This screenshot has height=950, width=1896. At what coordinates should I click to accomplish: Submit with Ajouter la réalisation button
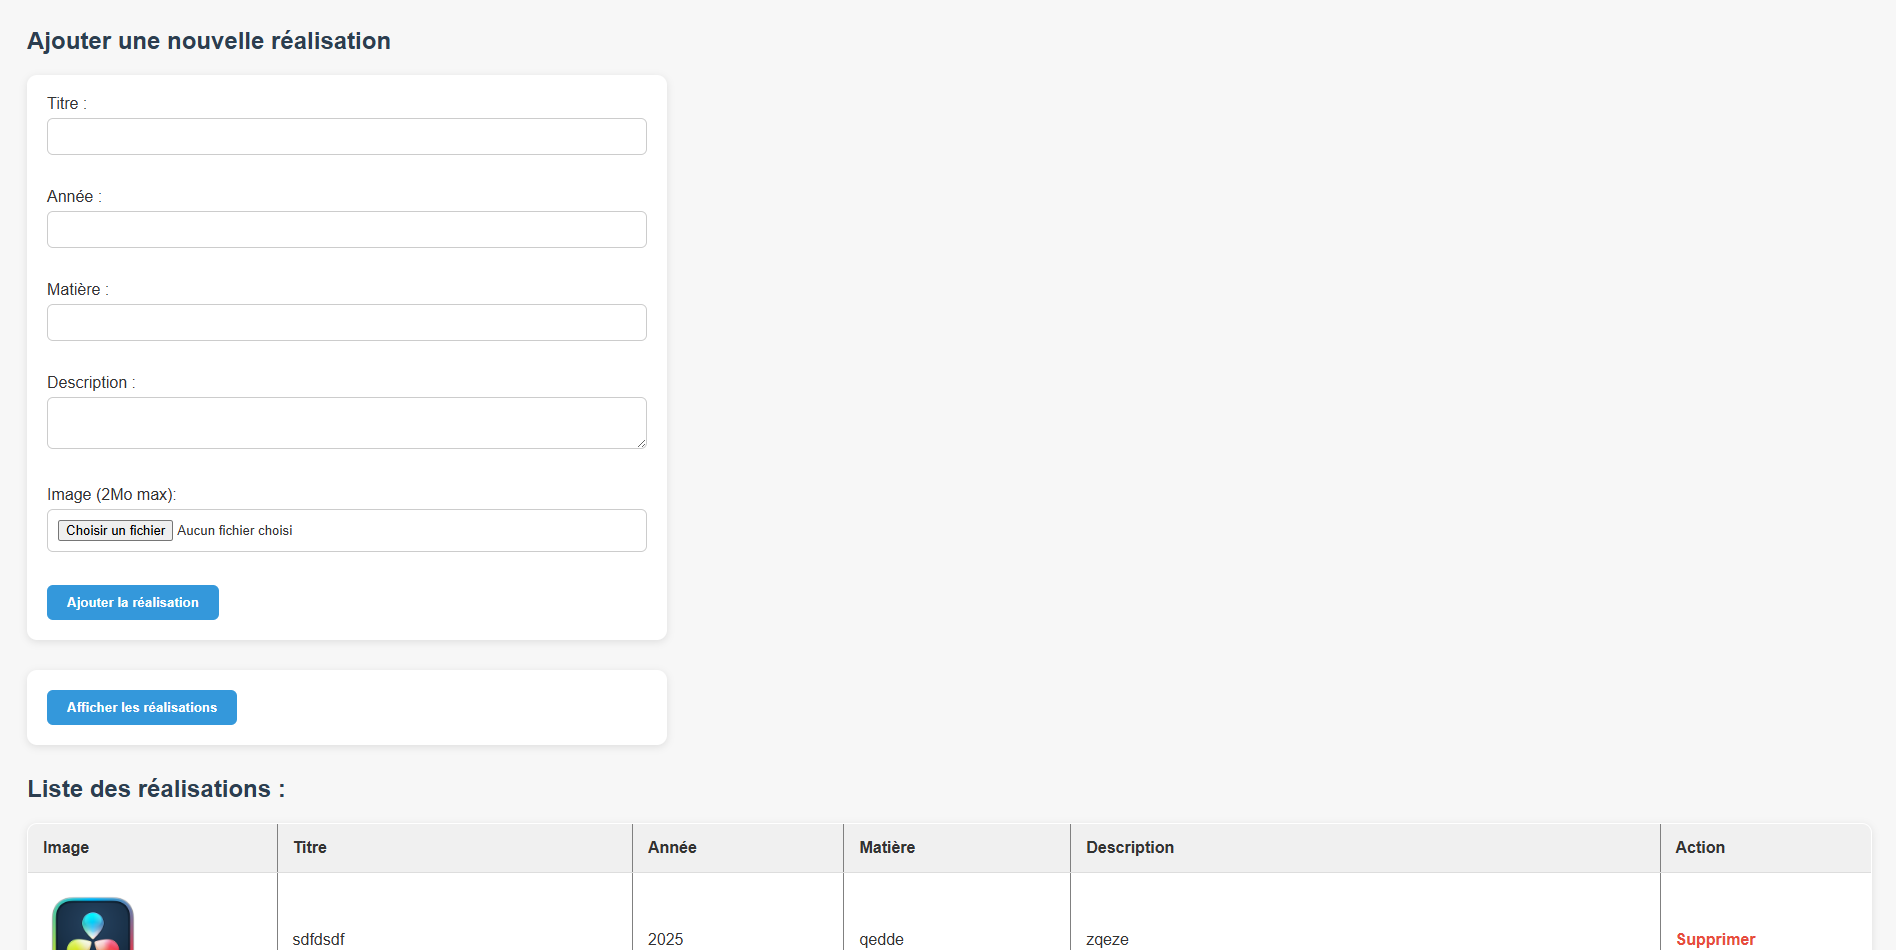pyautogui.click(x=133, y=603)
